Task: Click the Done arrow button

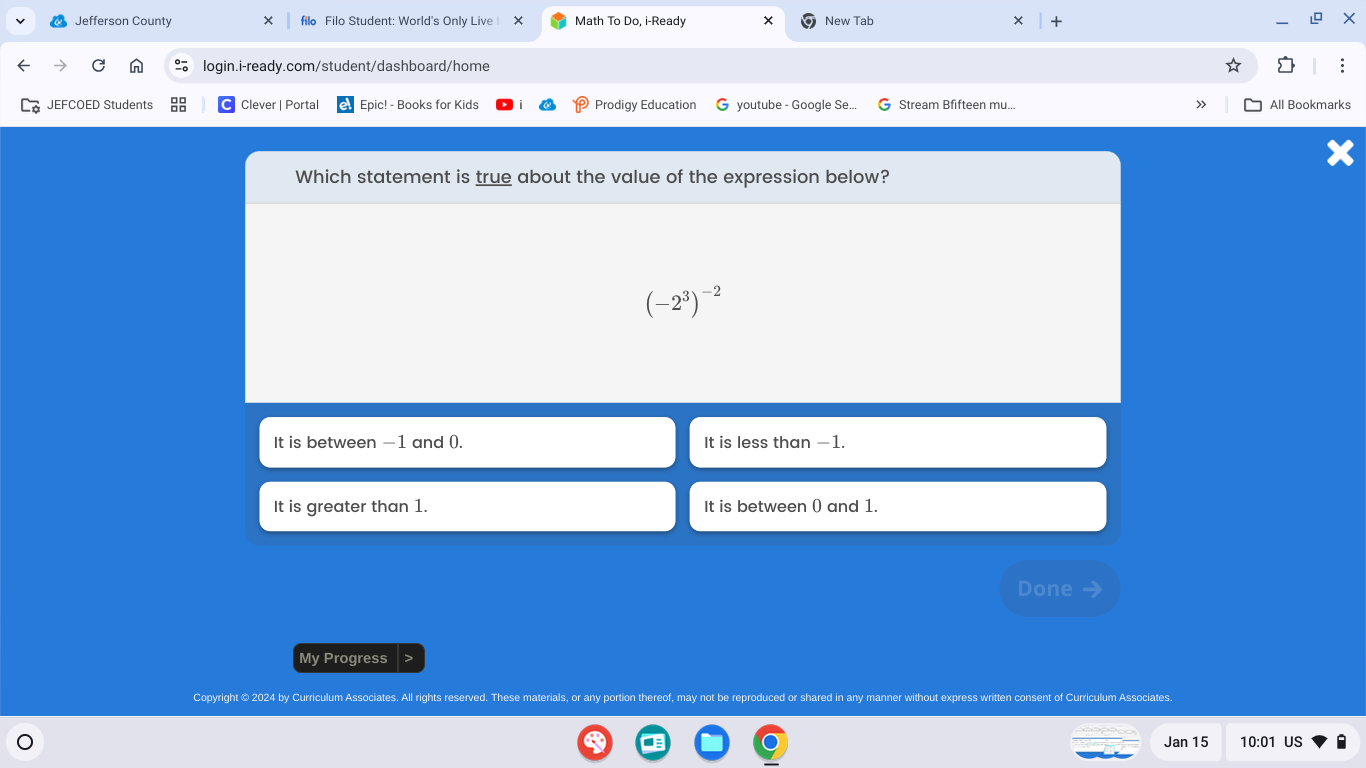Action: pyautogui.click(x=1059, y=588)
